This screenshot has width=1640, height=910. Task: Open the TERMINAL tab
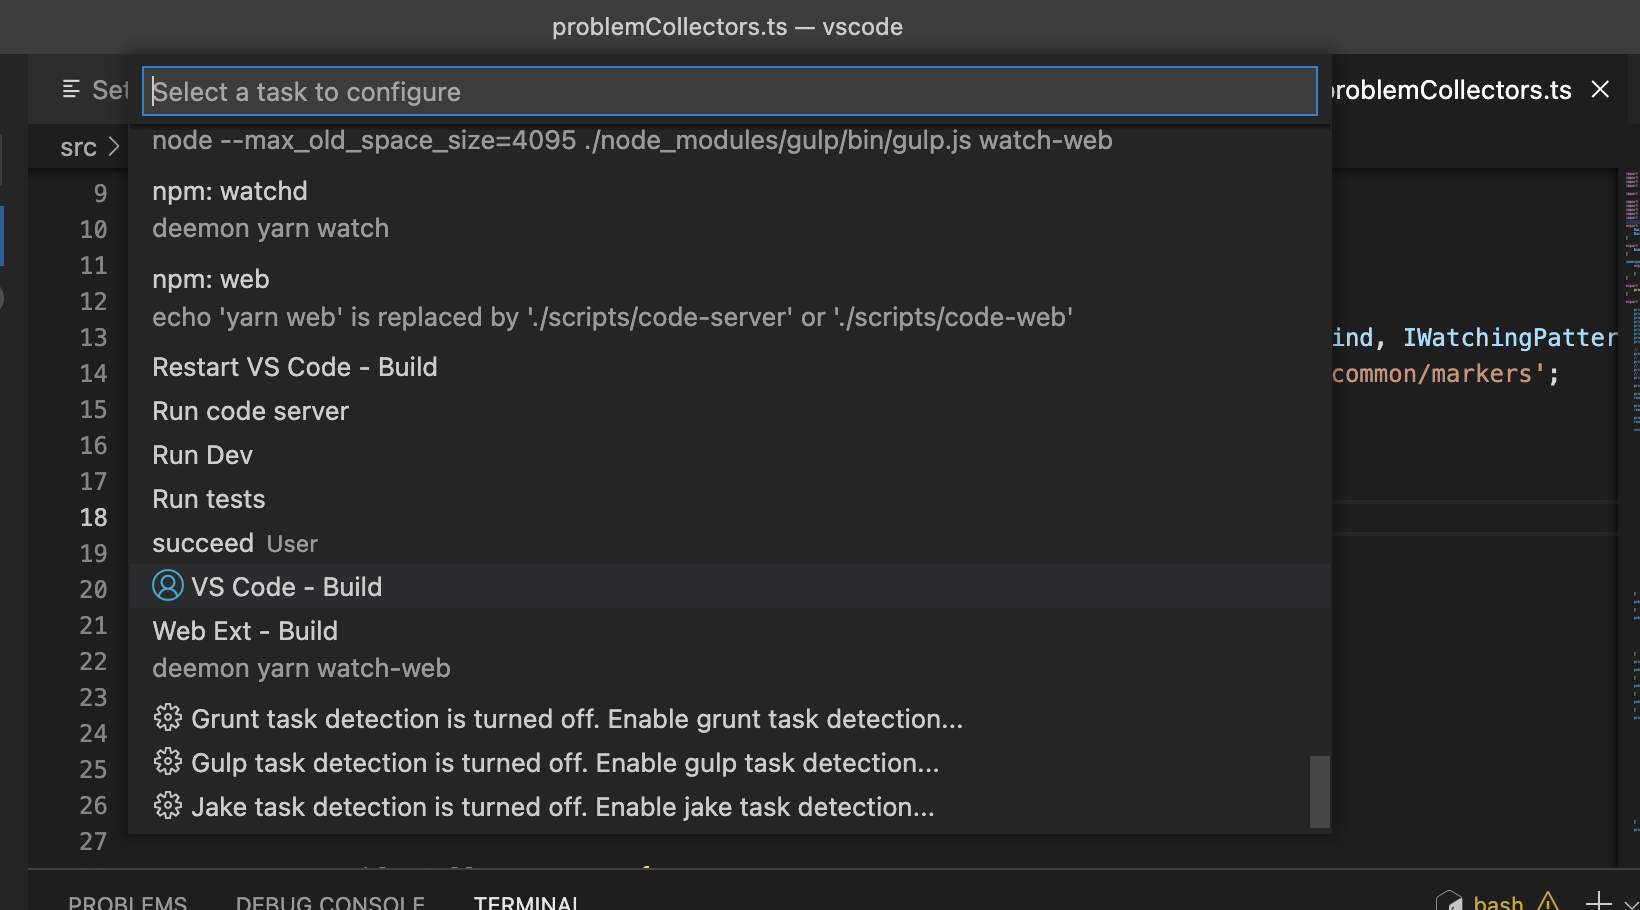coord(526,901)
